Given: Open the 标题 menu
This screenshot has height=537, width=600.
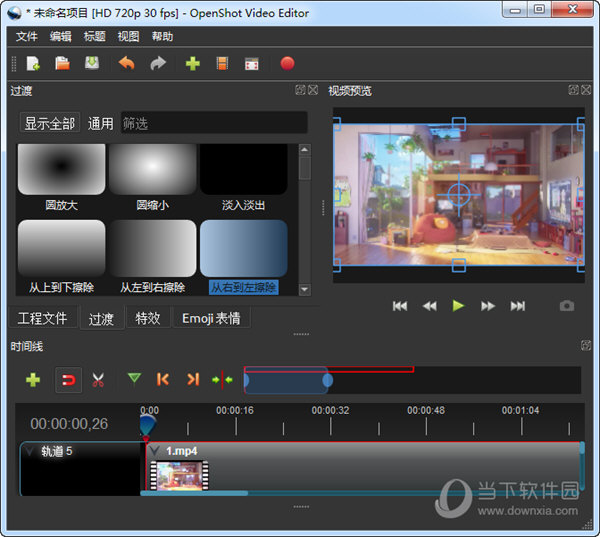Looking at the screenshot, I should (x=95, y=36).
